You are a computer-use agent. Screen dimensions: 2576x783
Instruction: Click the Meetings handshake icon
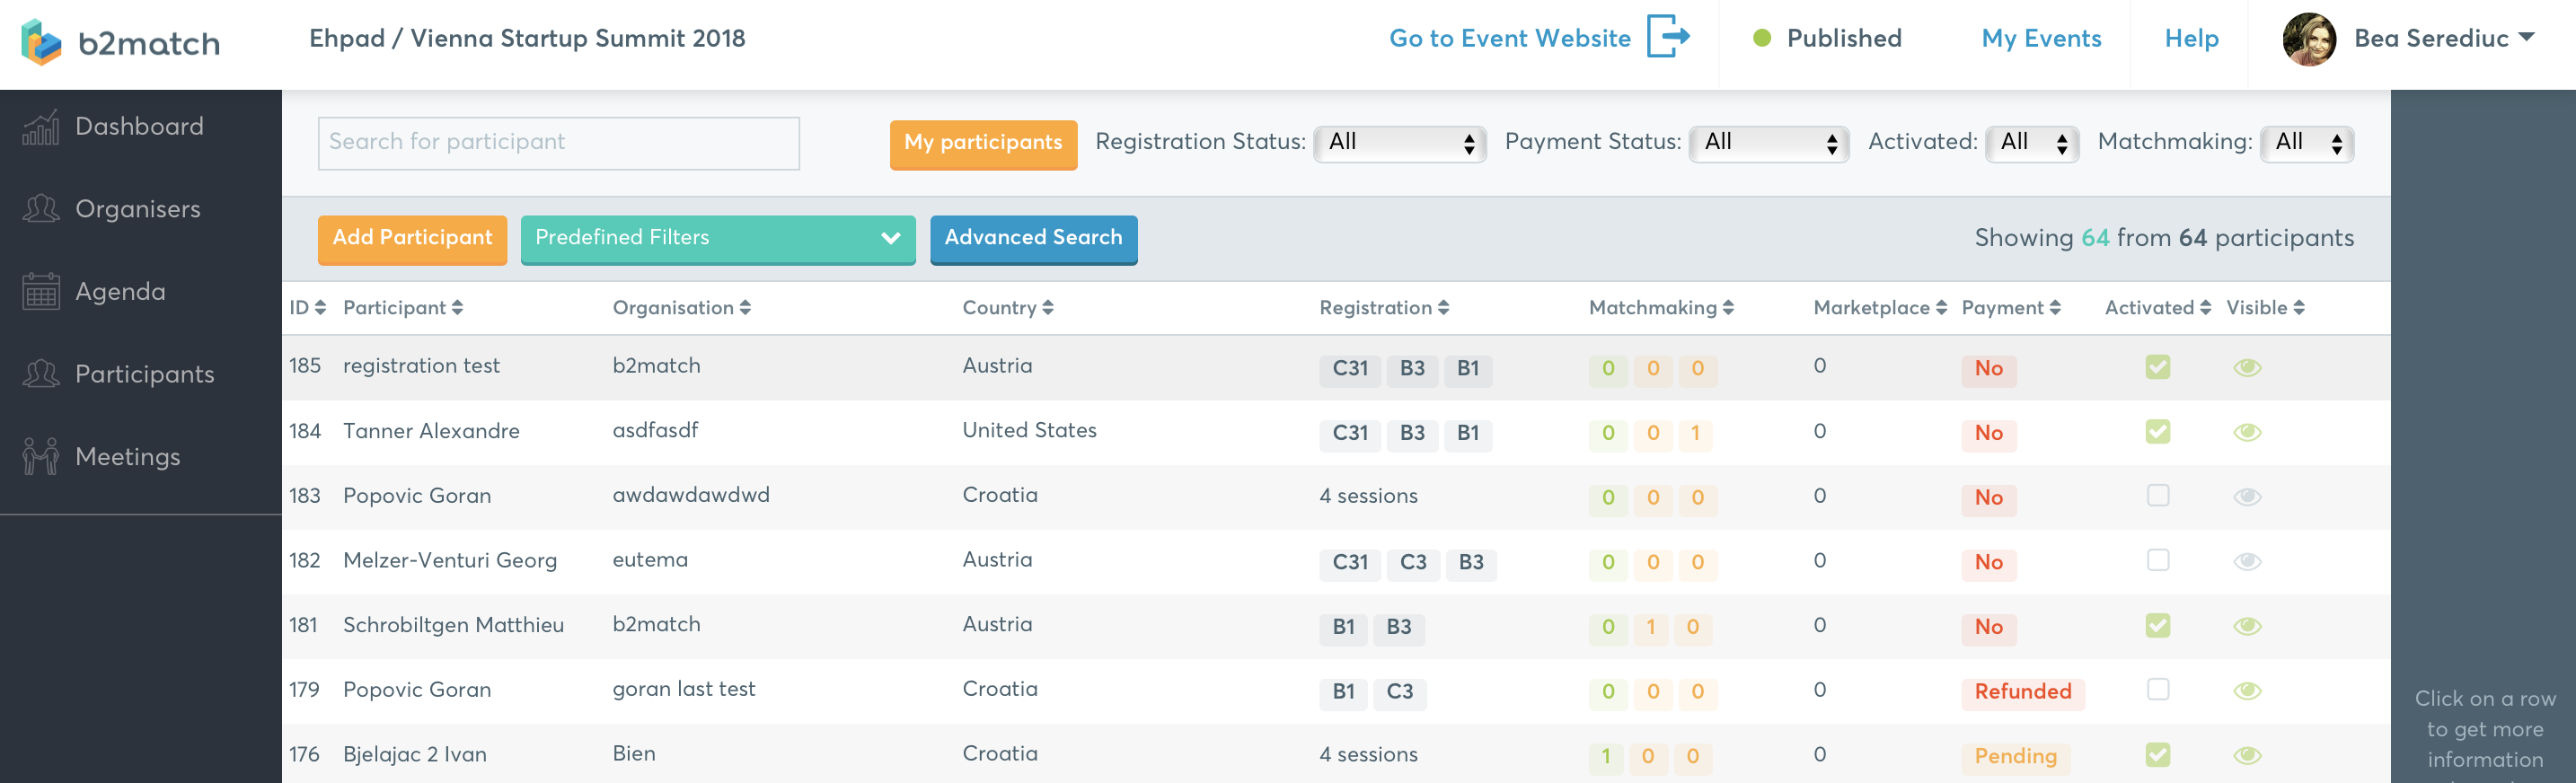41,457
